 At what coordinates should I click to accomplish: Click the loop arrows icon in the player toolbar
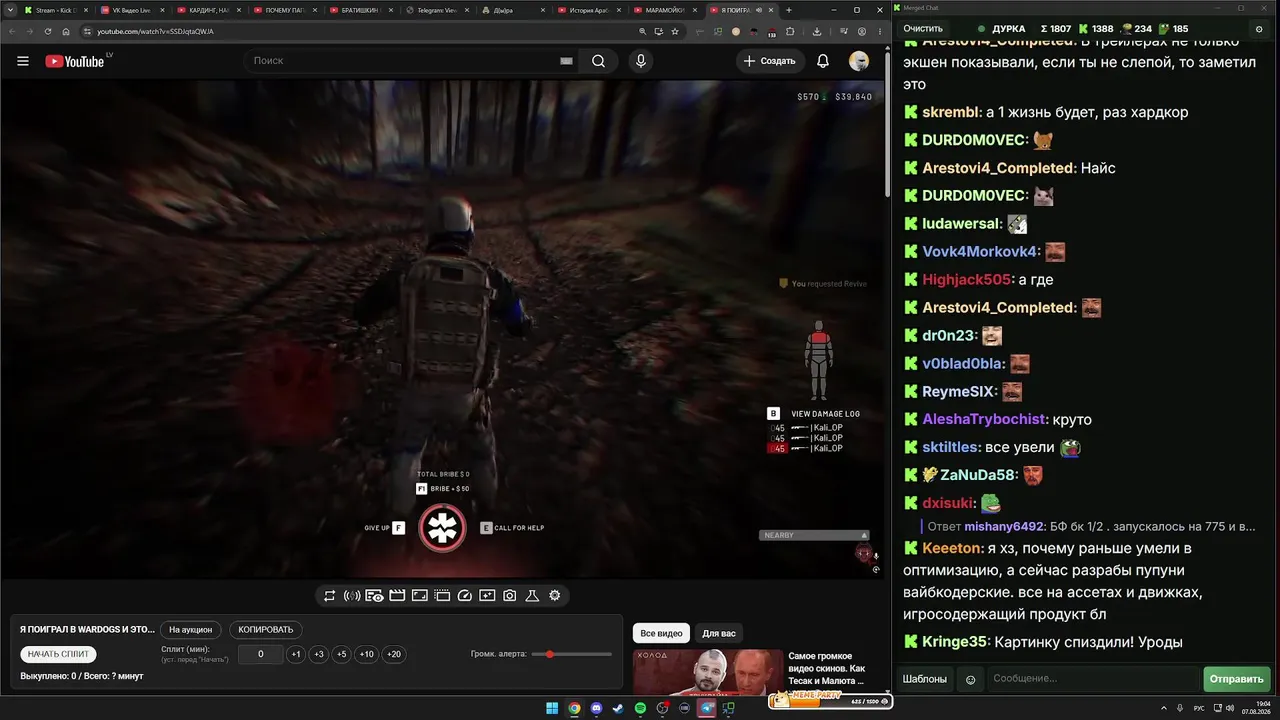click(x=329, y=596)
